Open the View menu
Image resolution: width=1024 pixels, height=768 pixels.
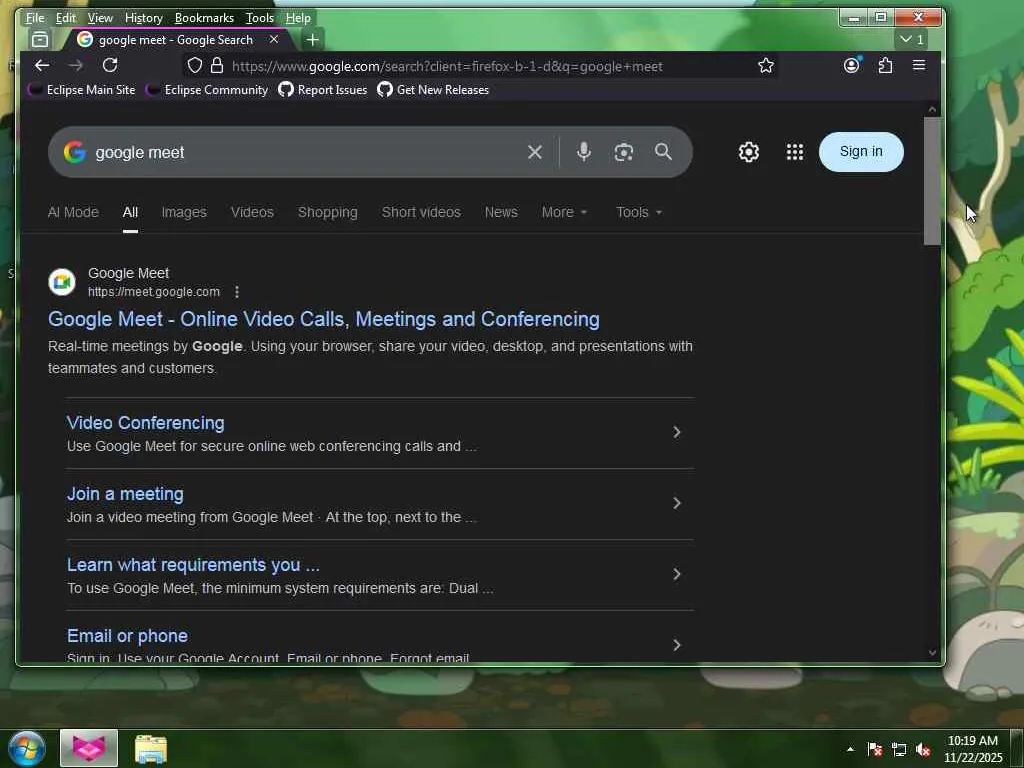pyautogui.click(x=100, y=18)
